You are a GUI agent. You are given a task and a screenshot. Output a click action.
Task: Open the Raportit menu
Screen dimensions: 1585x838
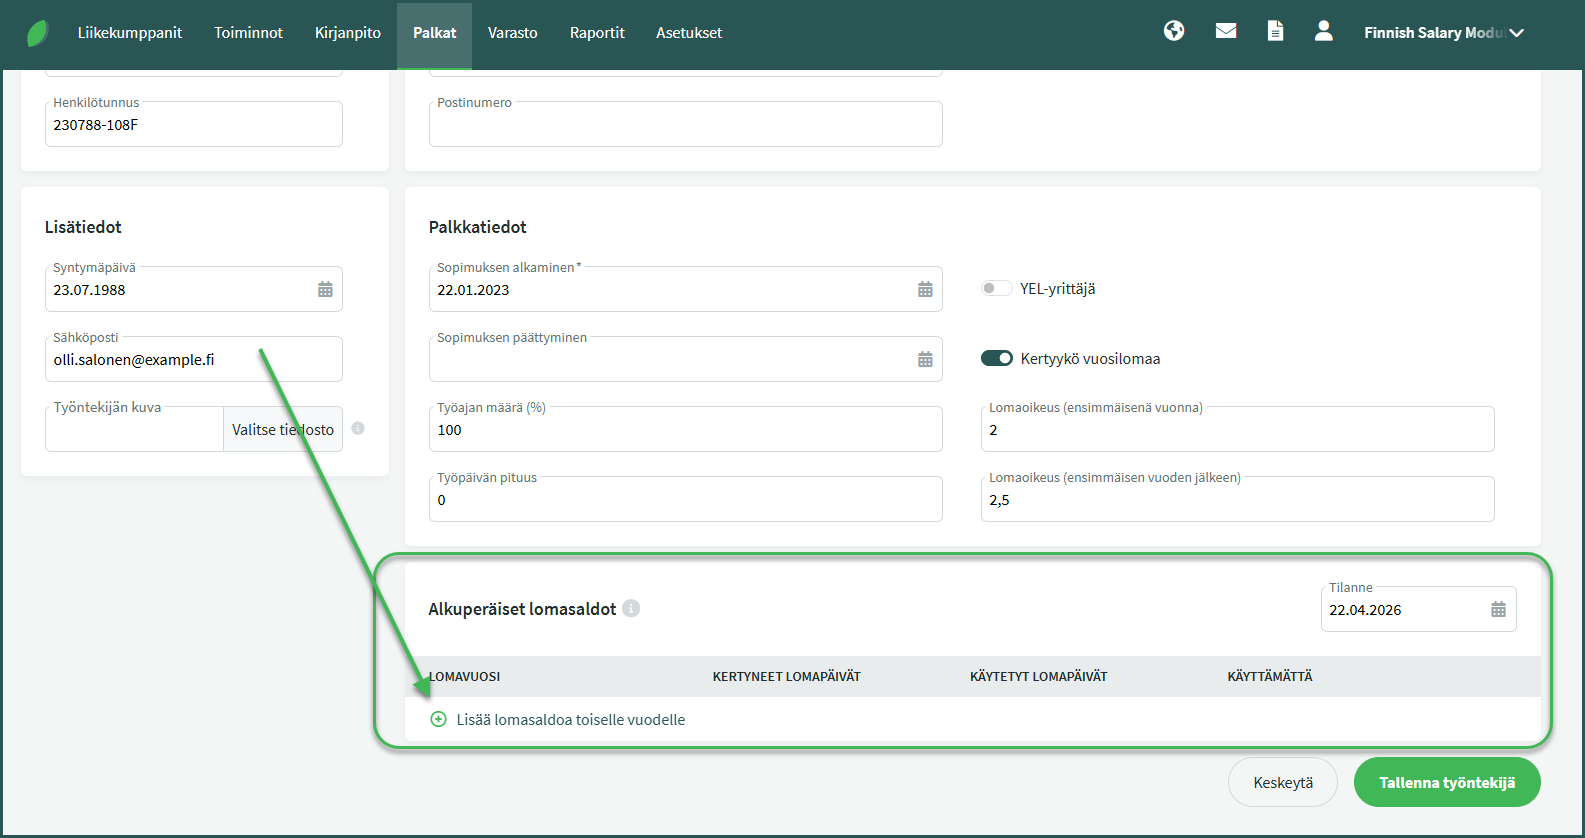597,33
